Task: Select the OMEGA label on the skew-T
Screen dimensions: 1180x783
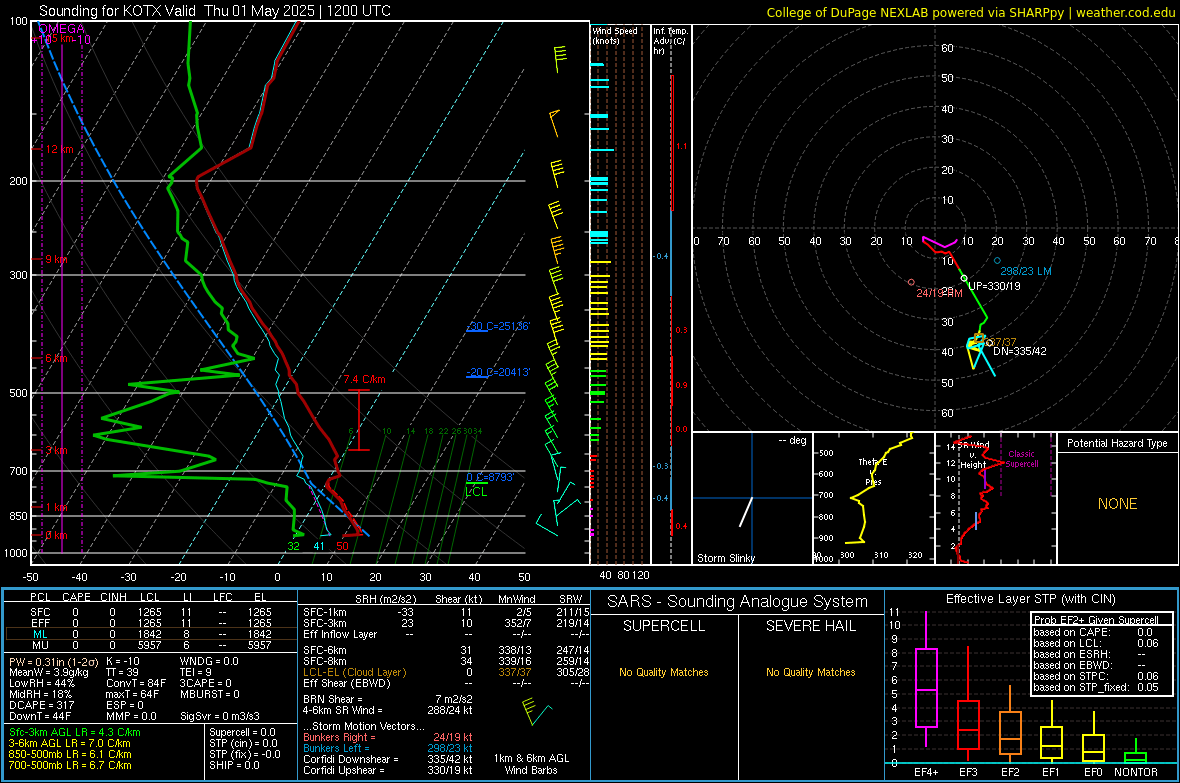Action: click(x=61, y=29)
